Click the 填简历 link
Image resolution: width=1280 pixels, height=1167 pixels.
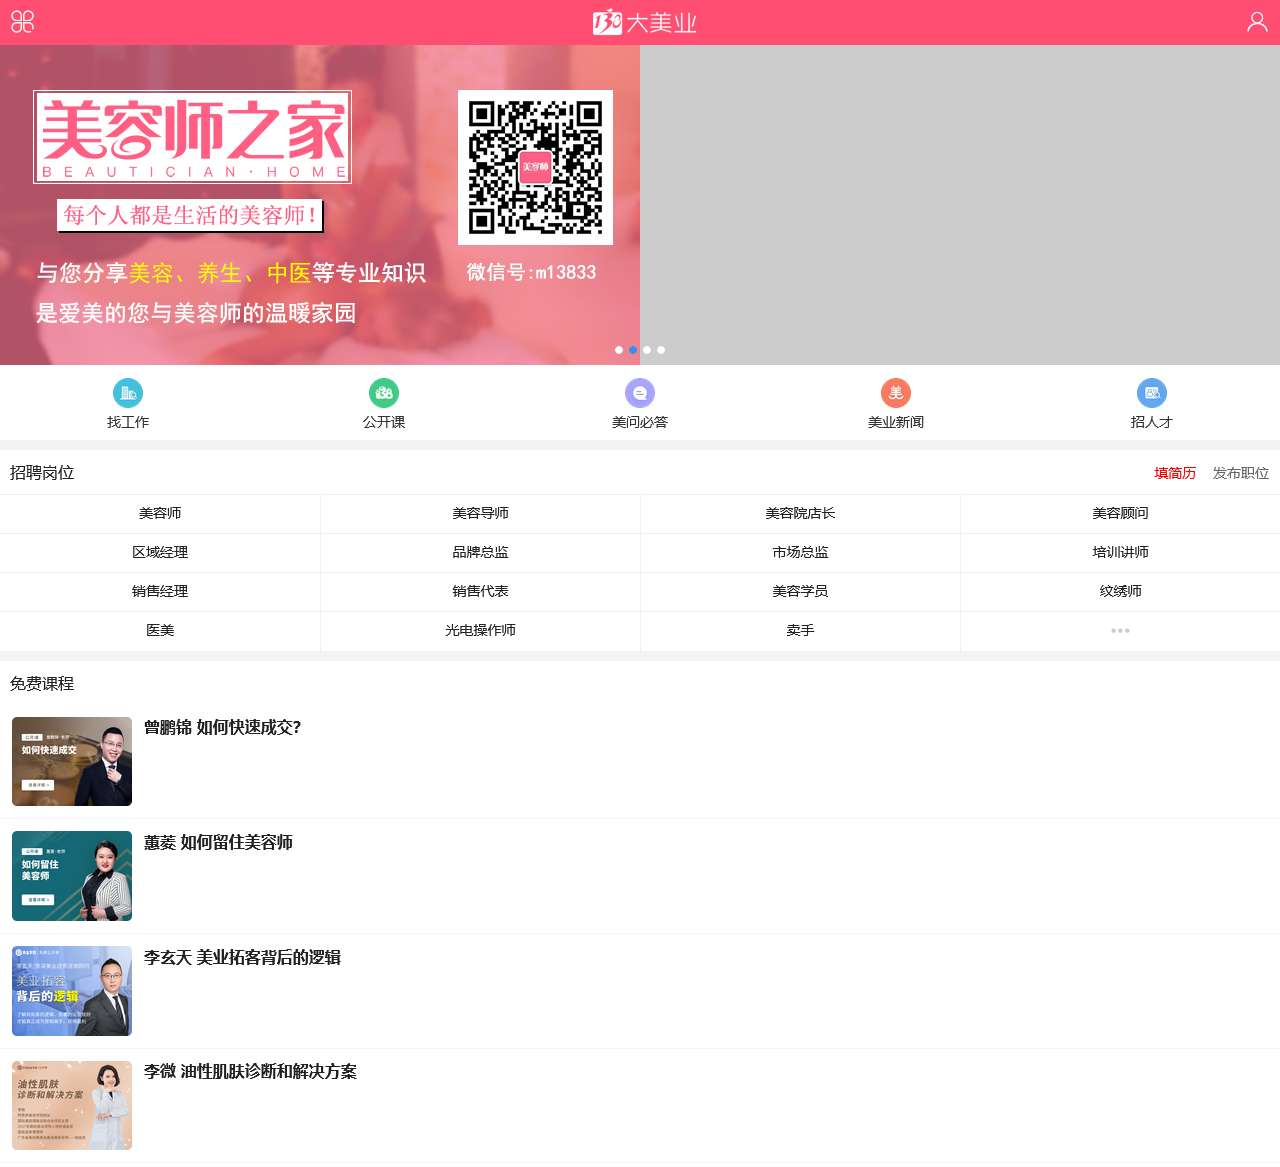point(1175,473)
